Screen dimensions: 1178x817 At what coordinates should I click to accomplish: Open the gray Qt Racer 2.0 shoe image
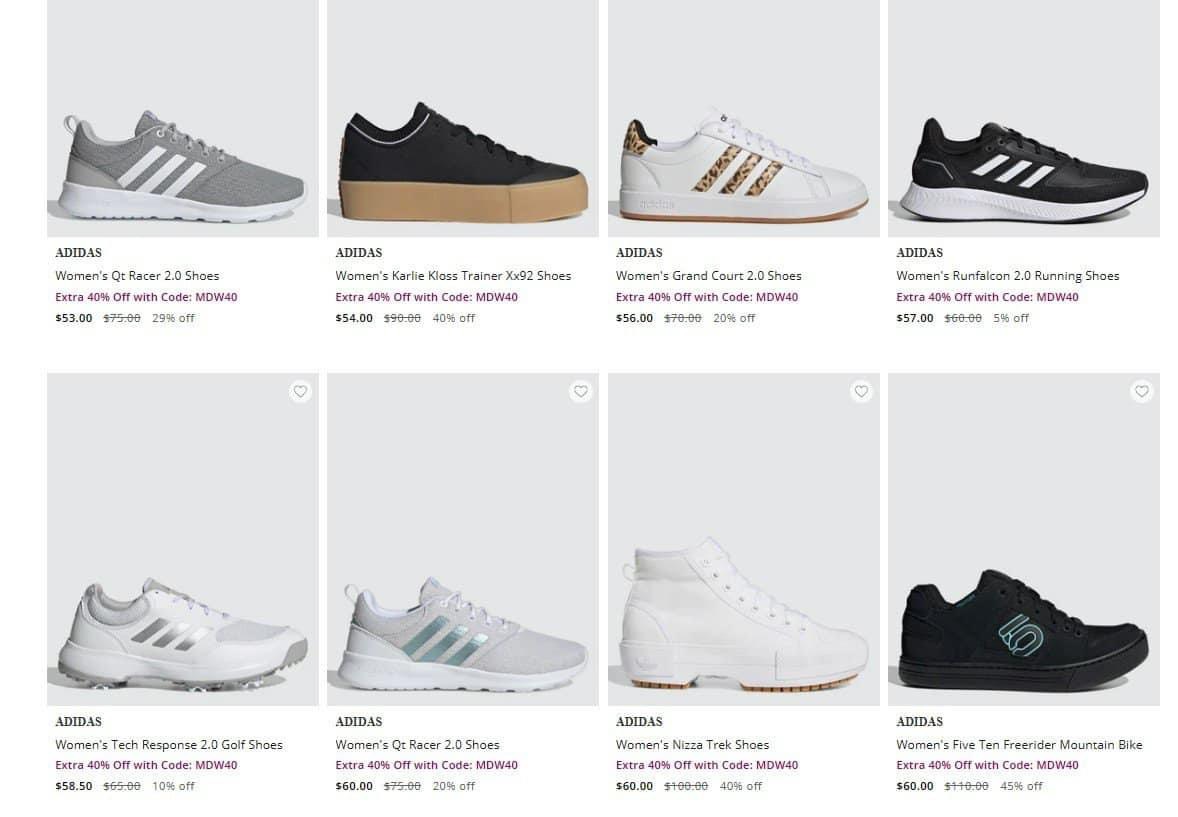point(183,165)
